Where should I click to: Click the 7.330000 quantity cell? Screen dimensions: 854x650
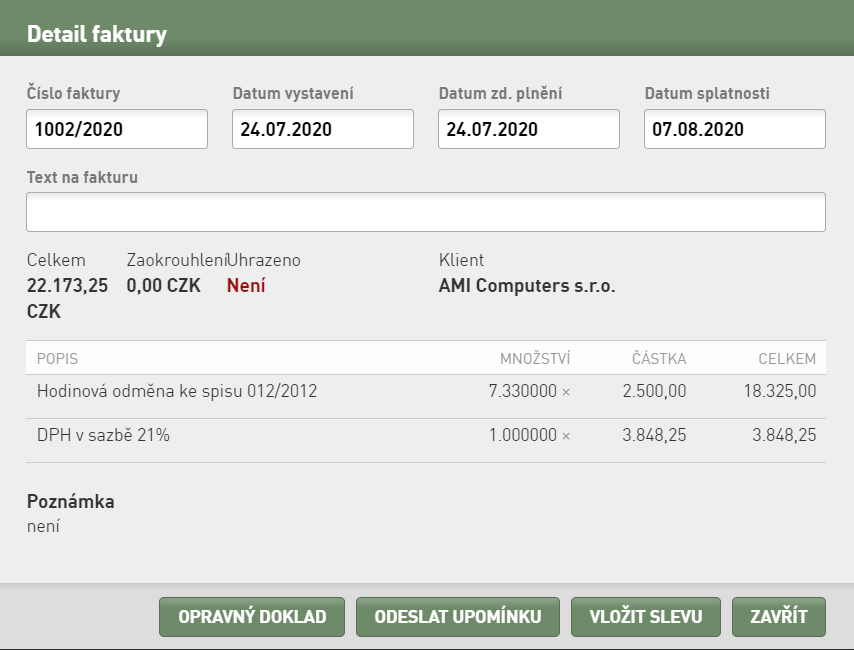[523, 391]
